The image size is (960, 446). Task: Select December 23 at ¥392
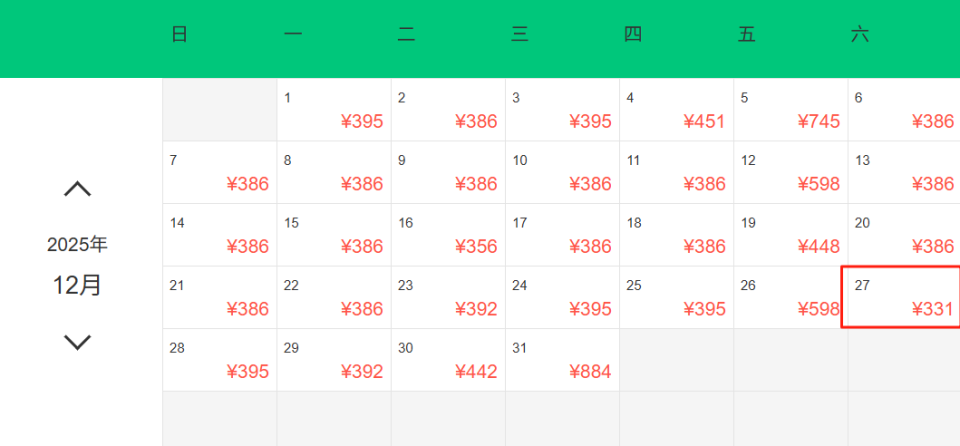448,297
